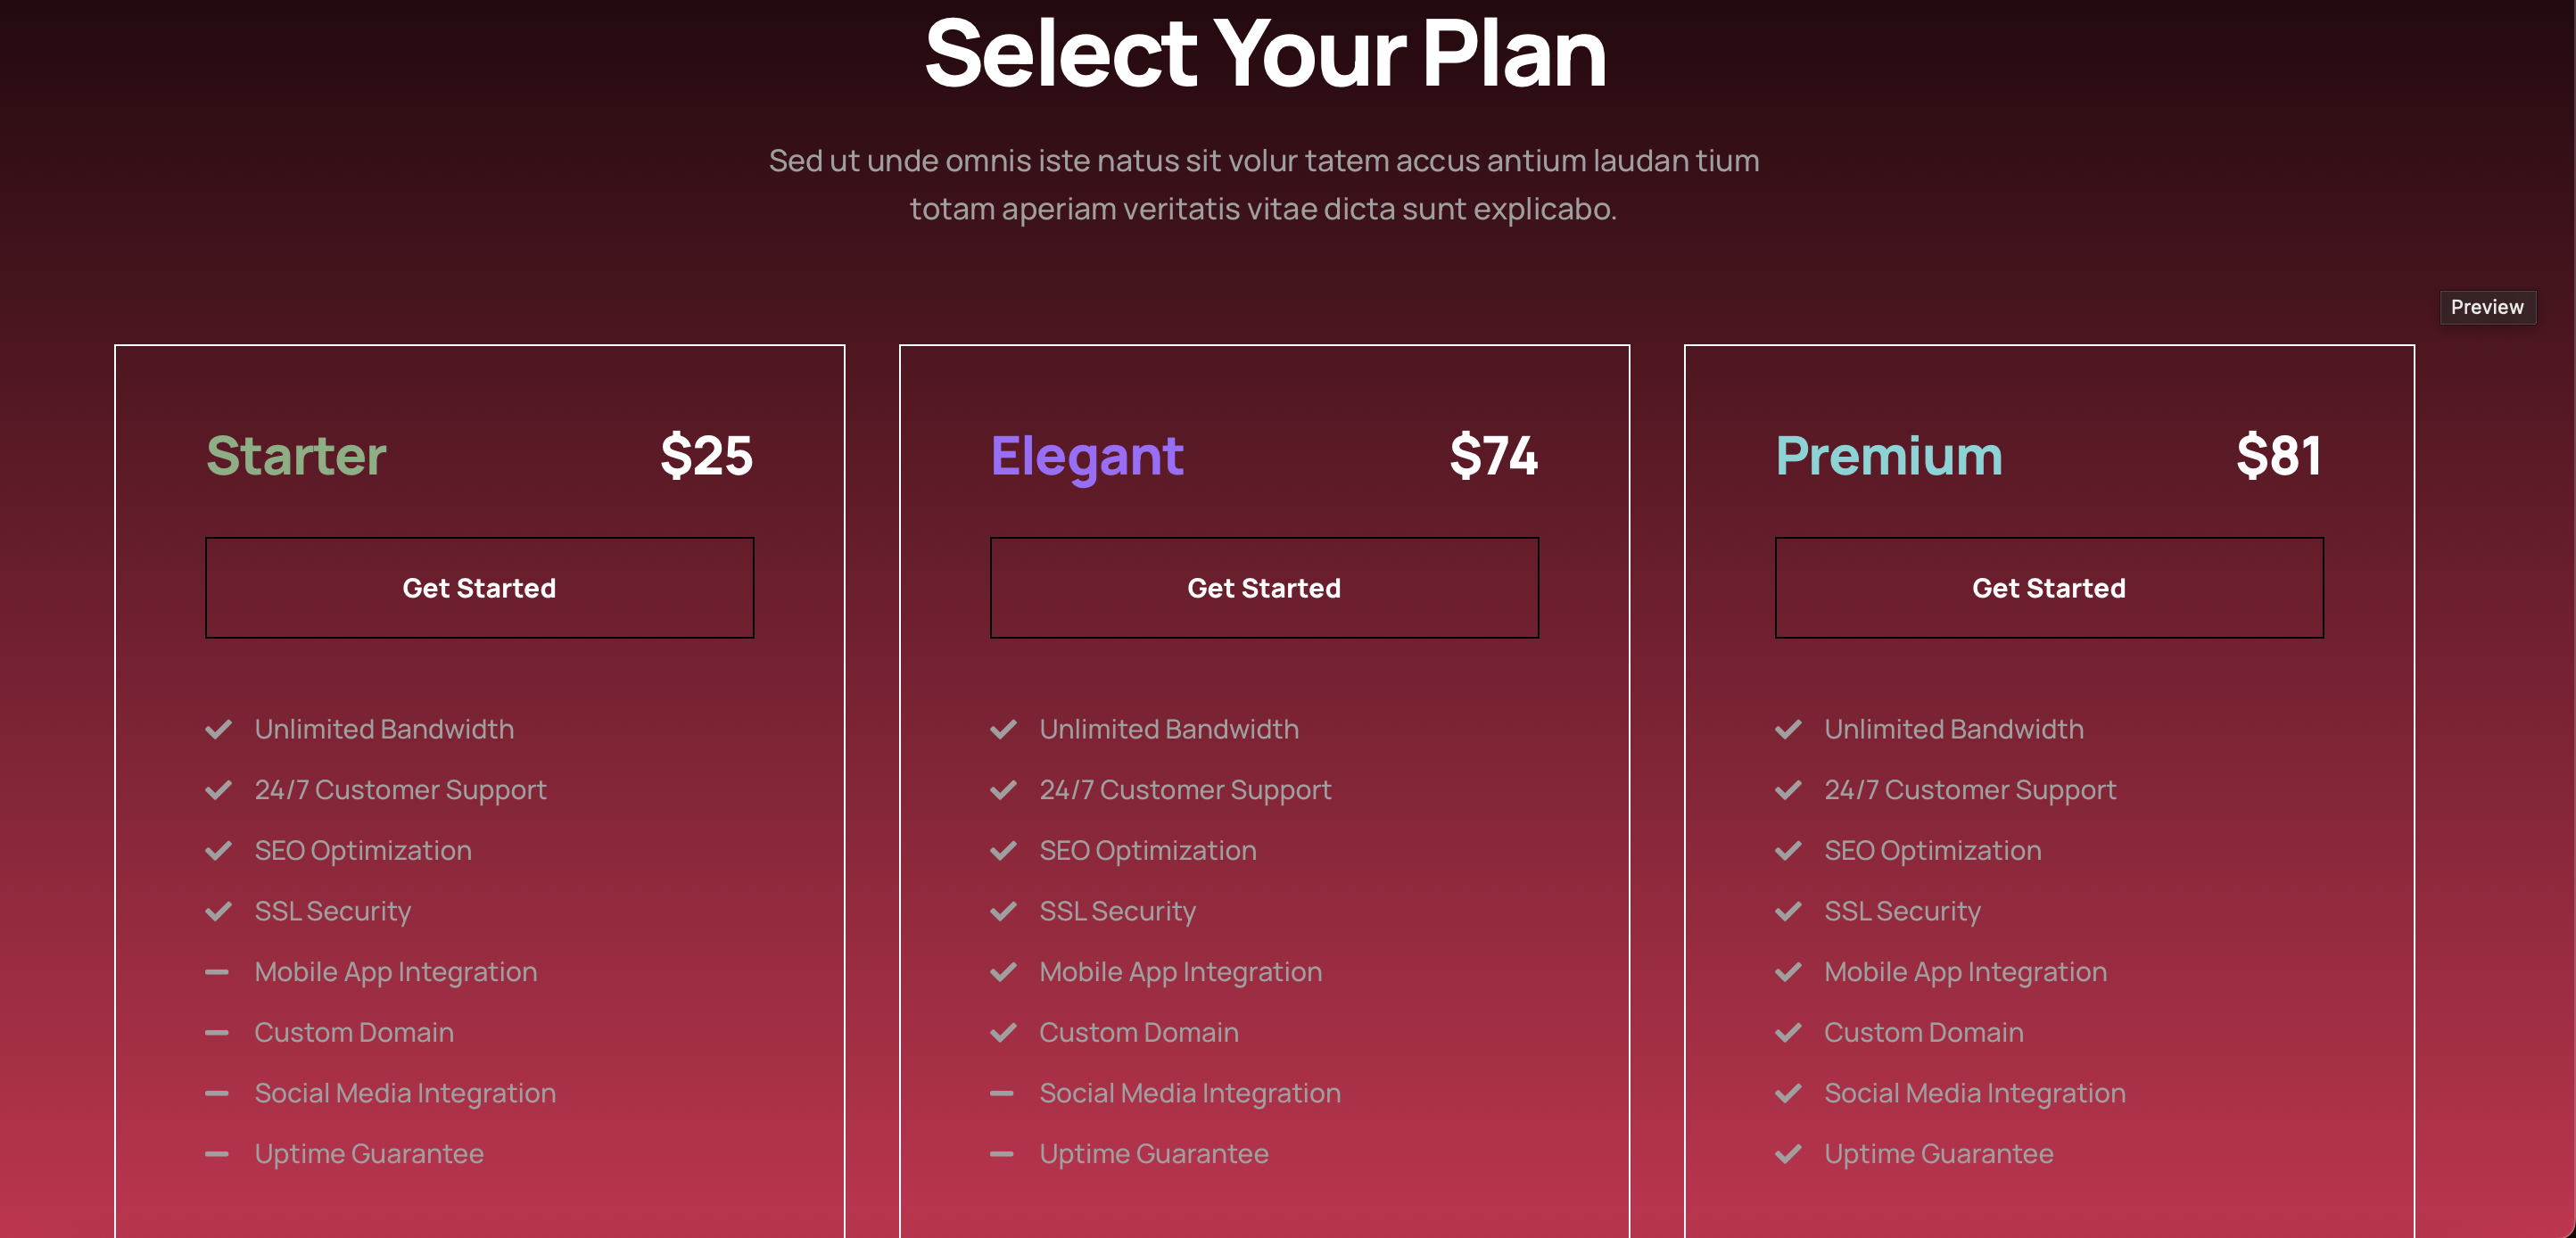This screenshot has height=1238, width=2576.
Task: Click the check beside Elegant's 24/7 Customer Support
Action: [1004, 790]
